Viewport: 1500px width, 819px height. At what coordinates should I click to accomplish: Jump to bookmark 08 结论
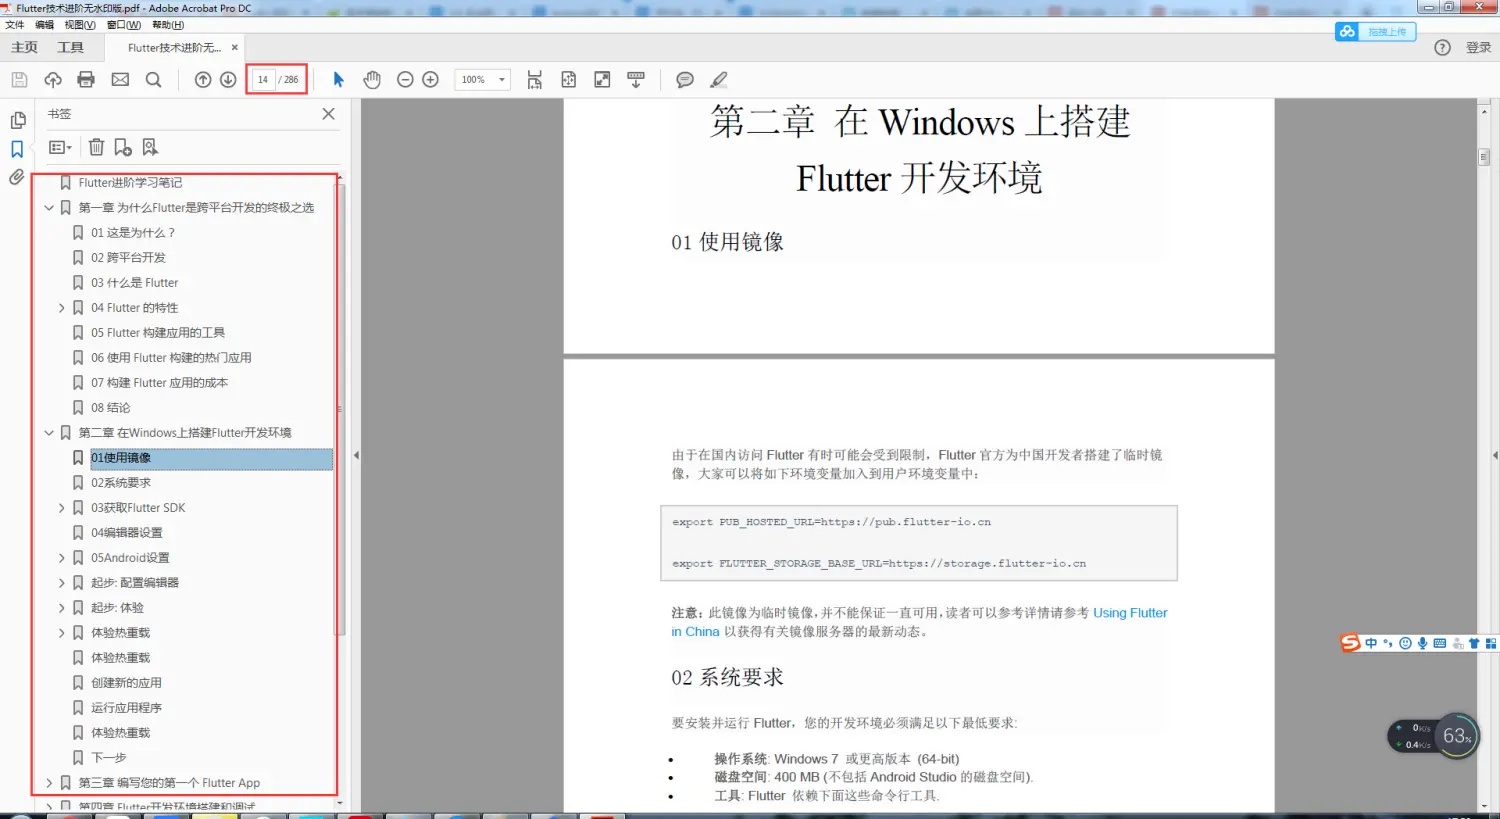click(x=111, y=408)
